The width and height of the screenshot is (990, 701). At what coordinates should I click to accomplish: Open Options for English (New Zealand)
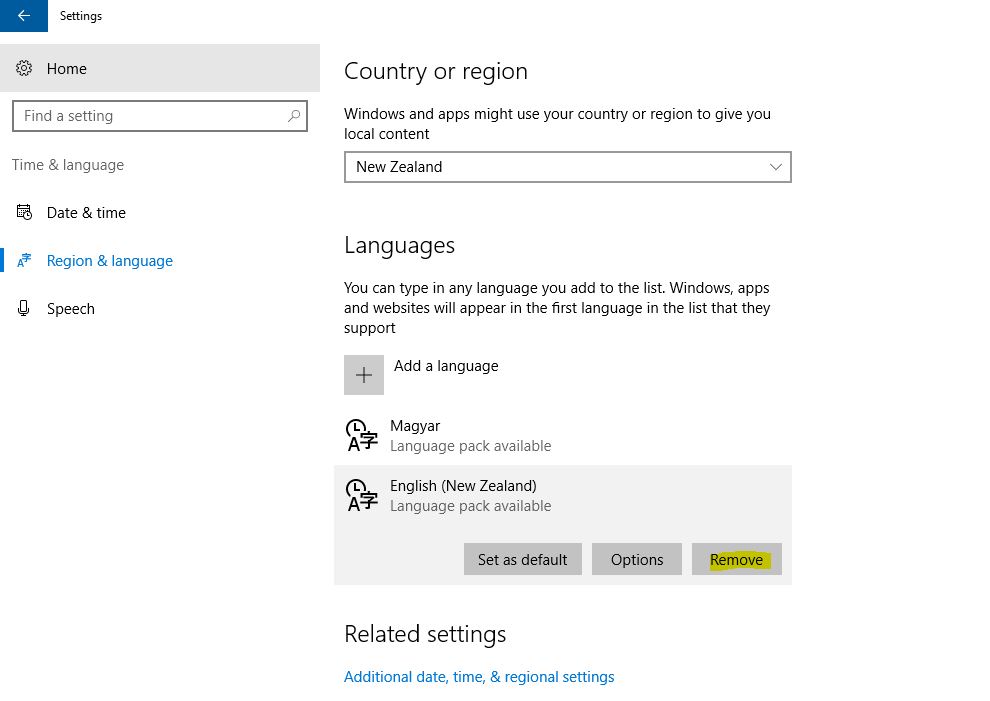point(636,560)
